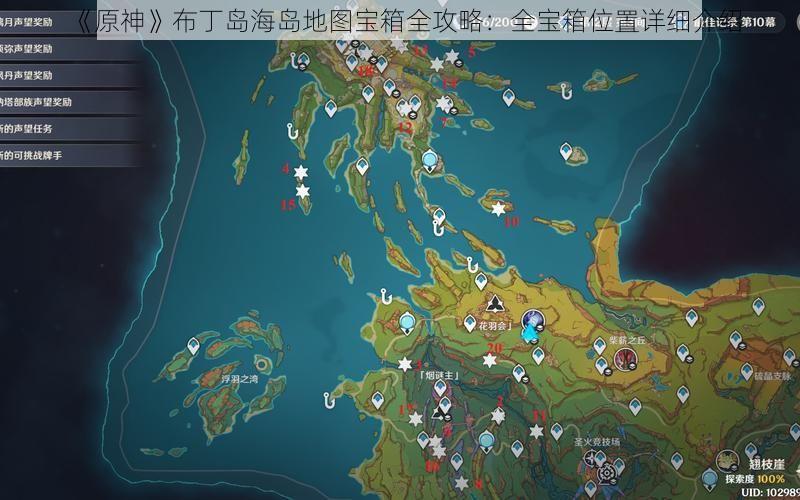Open the 纳塔部族声望奖励 sidebar entry

click(69, 102)
